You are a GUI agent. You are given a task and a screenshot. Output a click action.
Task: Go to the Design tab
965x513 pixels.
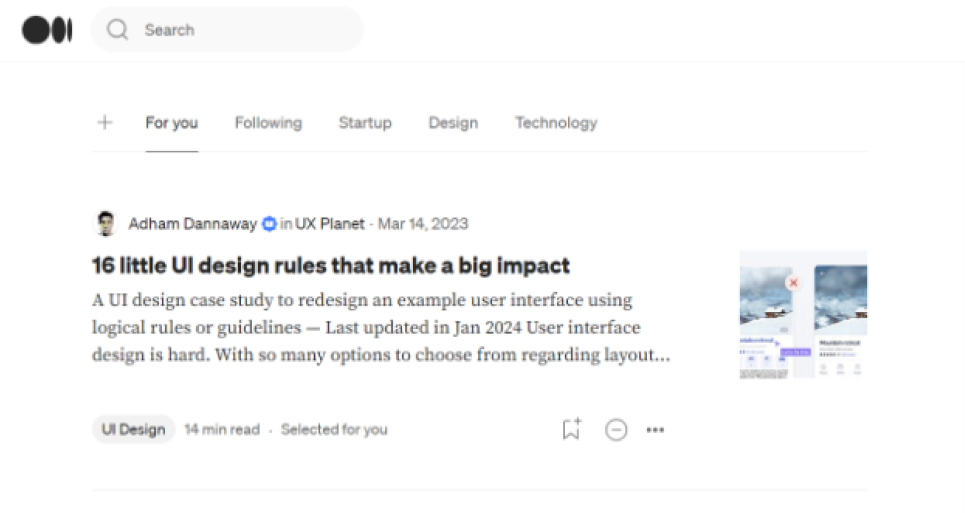[453, 123]
